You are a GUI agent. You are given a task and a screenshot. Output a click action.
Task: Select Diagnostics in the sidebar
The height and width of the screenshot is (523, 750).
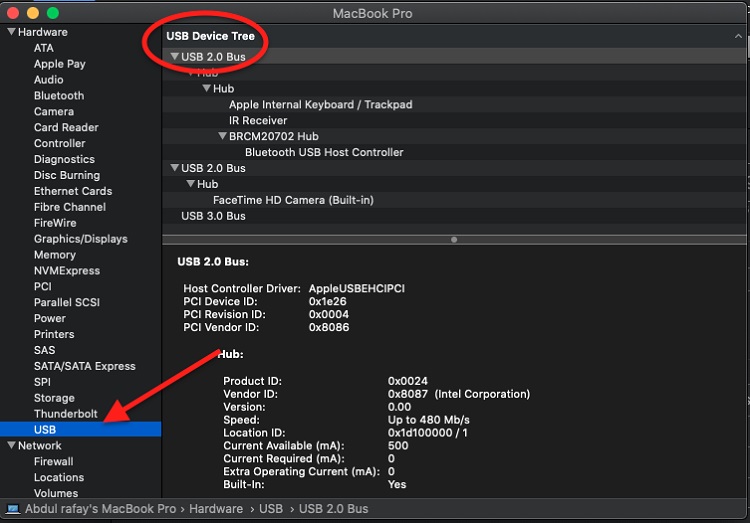[x=64, y=159]
